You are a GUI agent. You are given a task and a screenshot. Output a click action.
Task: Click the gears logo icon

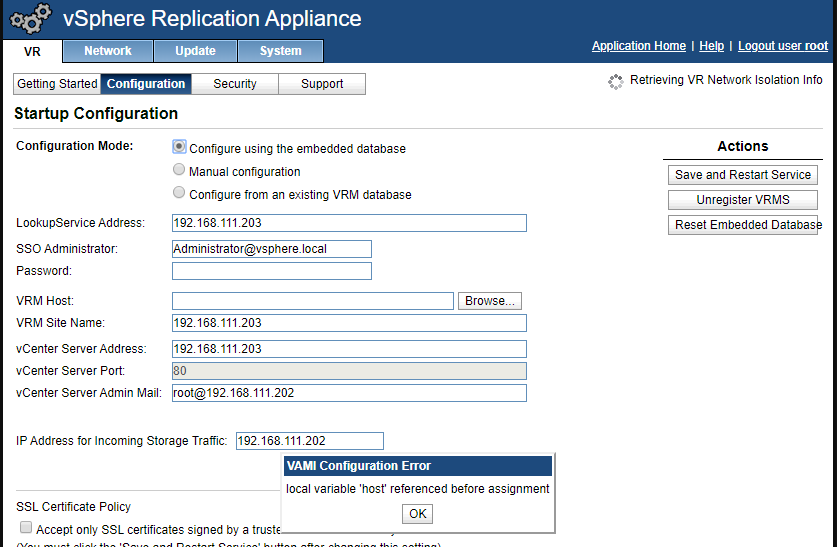pos(31,18)
